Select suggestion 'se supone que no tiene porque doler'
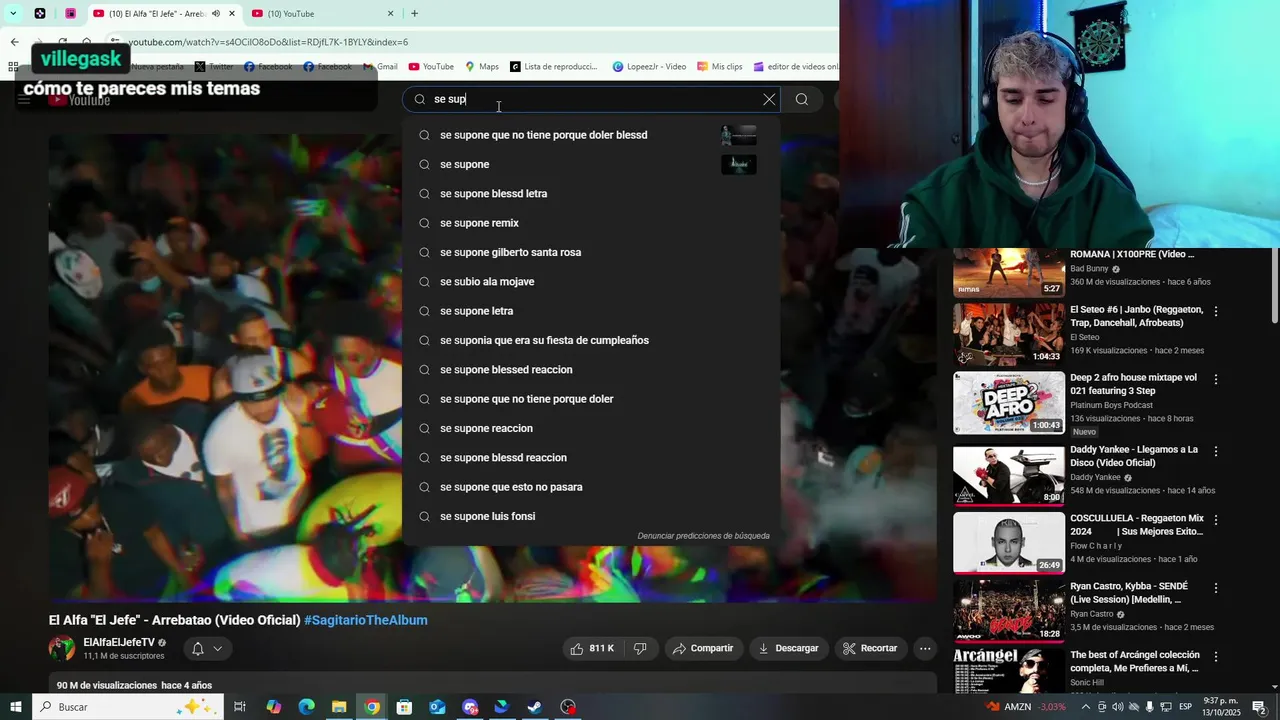Screen dimensions: 1280x720 click(591, 399)
